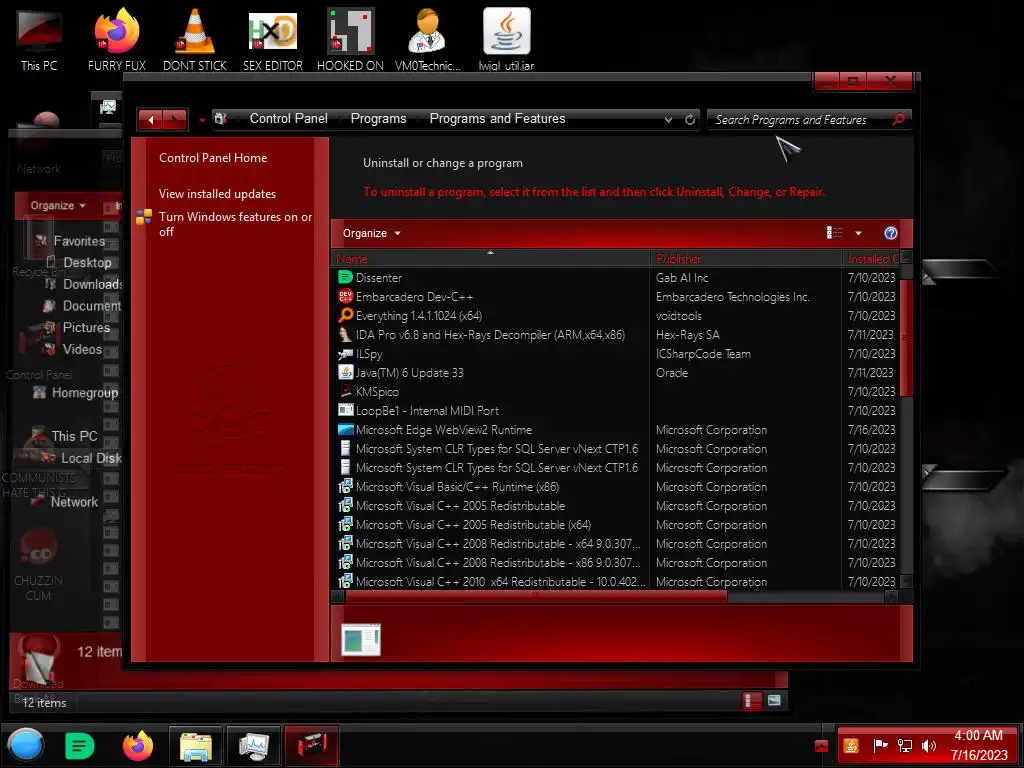
Task: Select the Dissenter program icon
Action: point(345,278)
